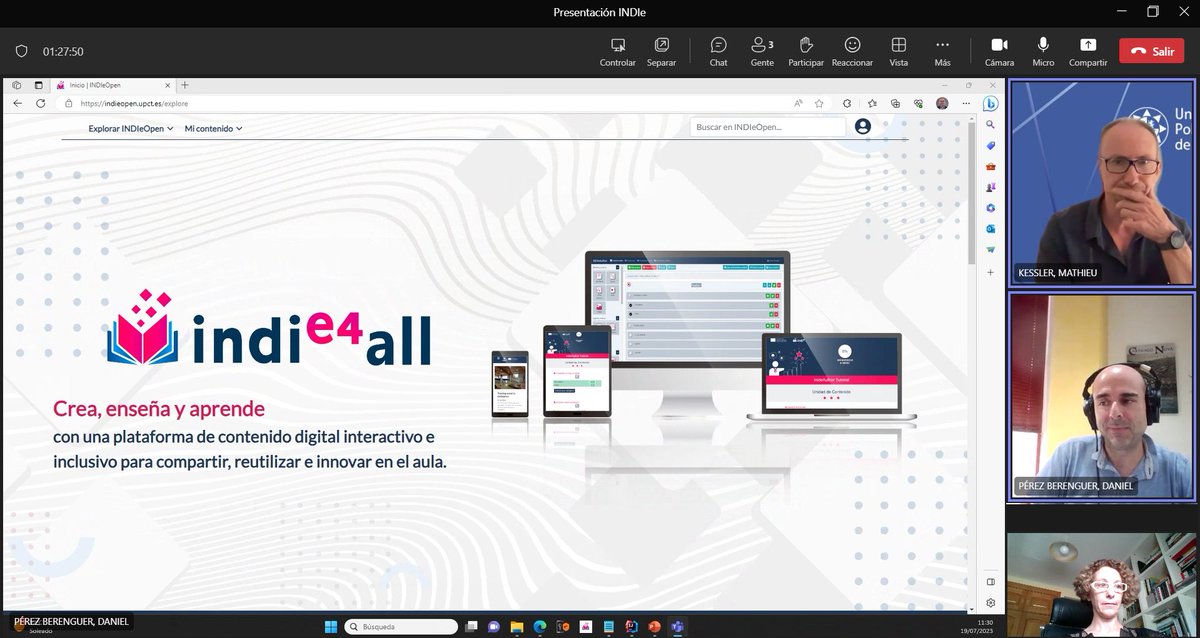
Task: Start sharing with the Compartir button
Action: (x=1088, y=51)
